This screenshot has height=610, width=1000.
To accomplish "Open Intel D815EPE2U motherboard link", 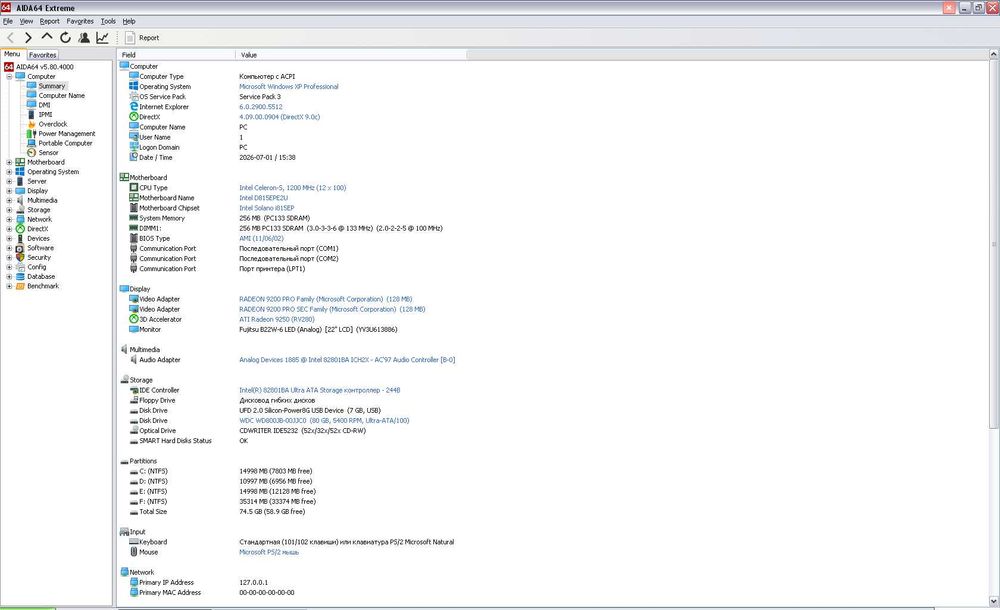I will [263, 198].
